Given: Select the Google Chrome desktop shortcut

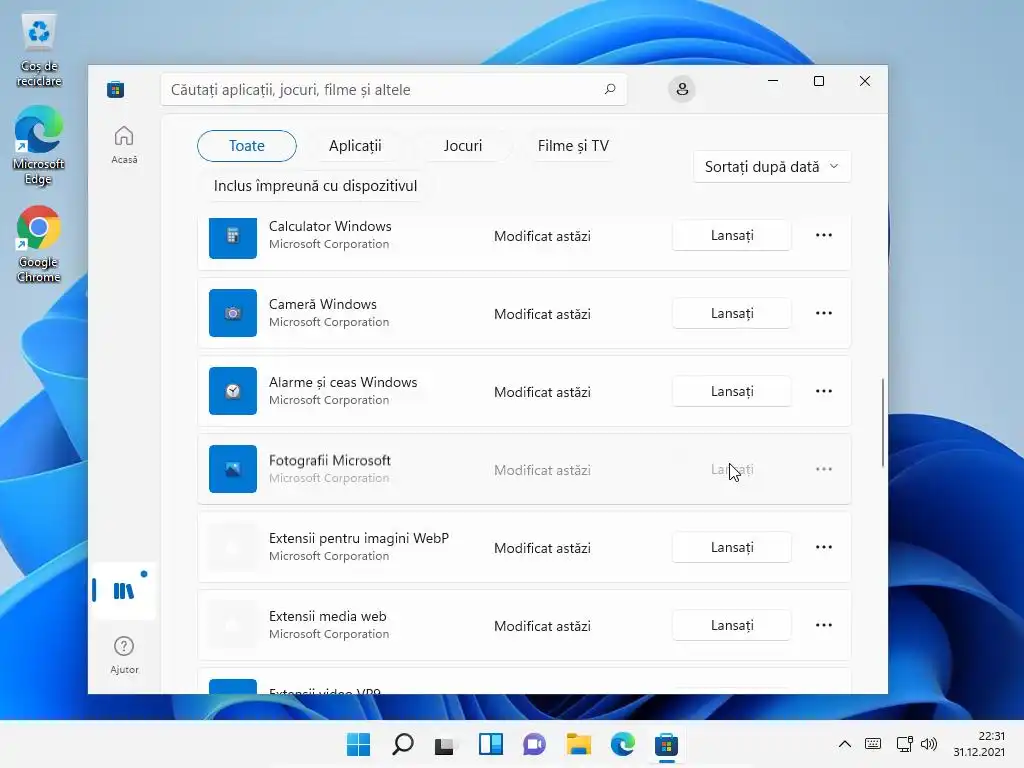Looking at the screenshot, I should tap(39, 244).
